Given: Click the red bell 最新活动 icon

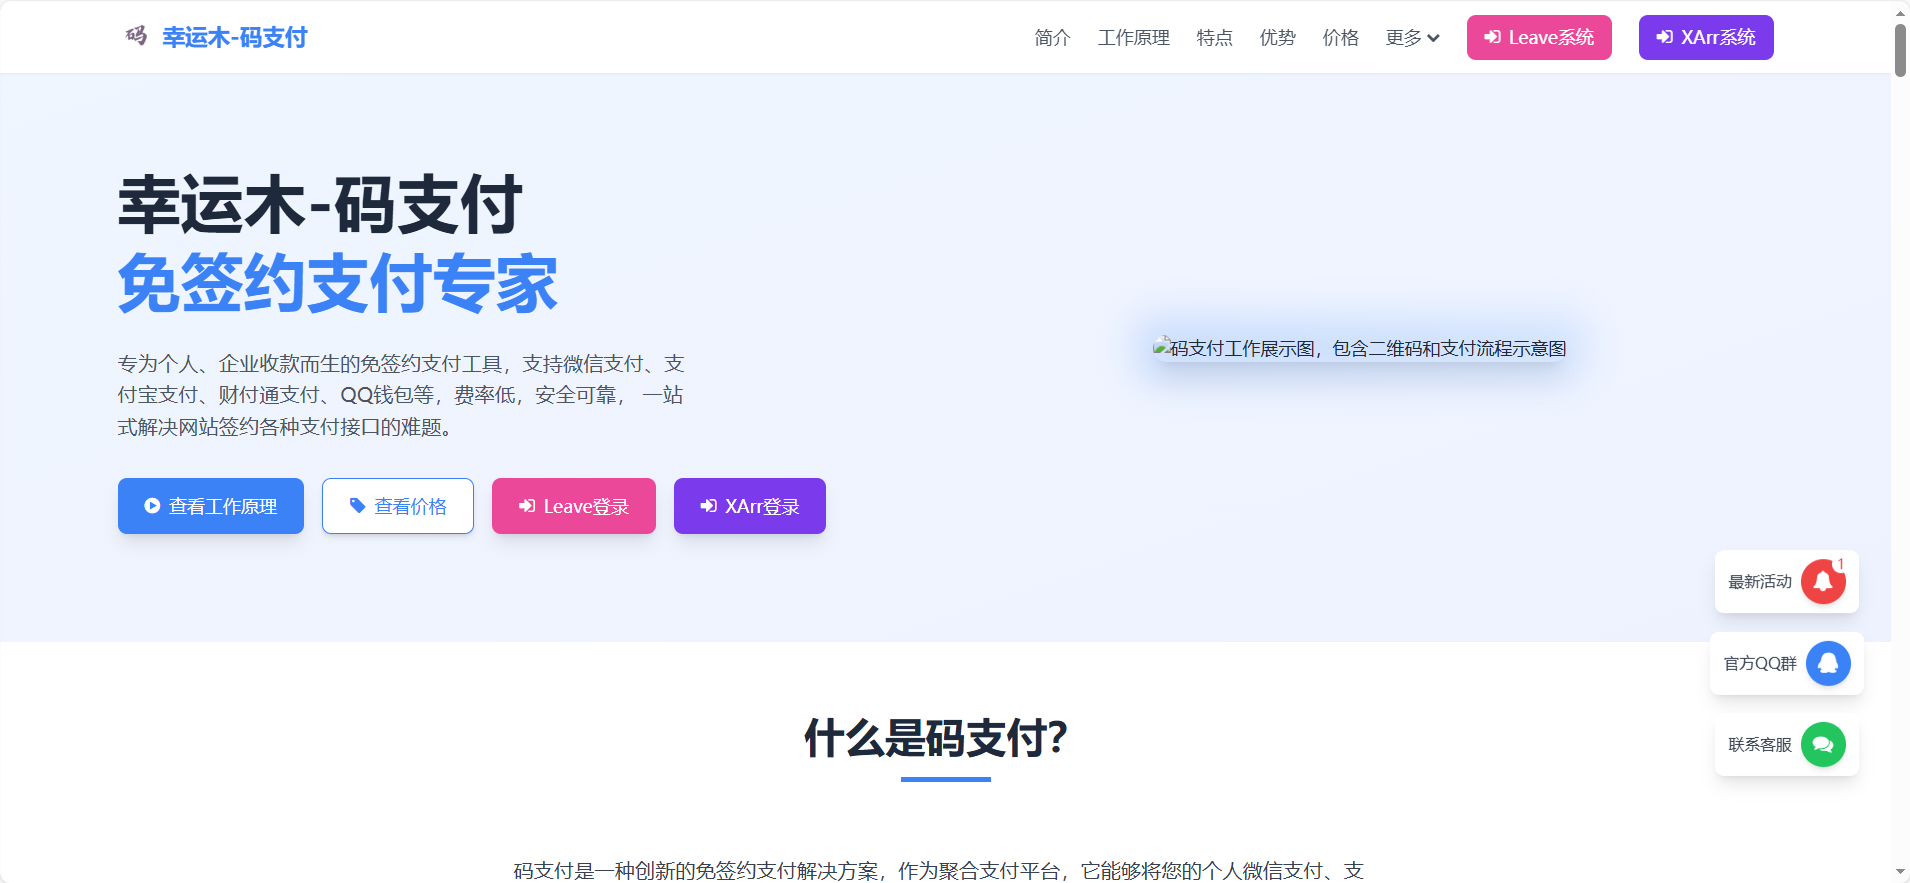Looking at the screenshot, I should pyautogui.click(x=1823, y=581).
